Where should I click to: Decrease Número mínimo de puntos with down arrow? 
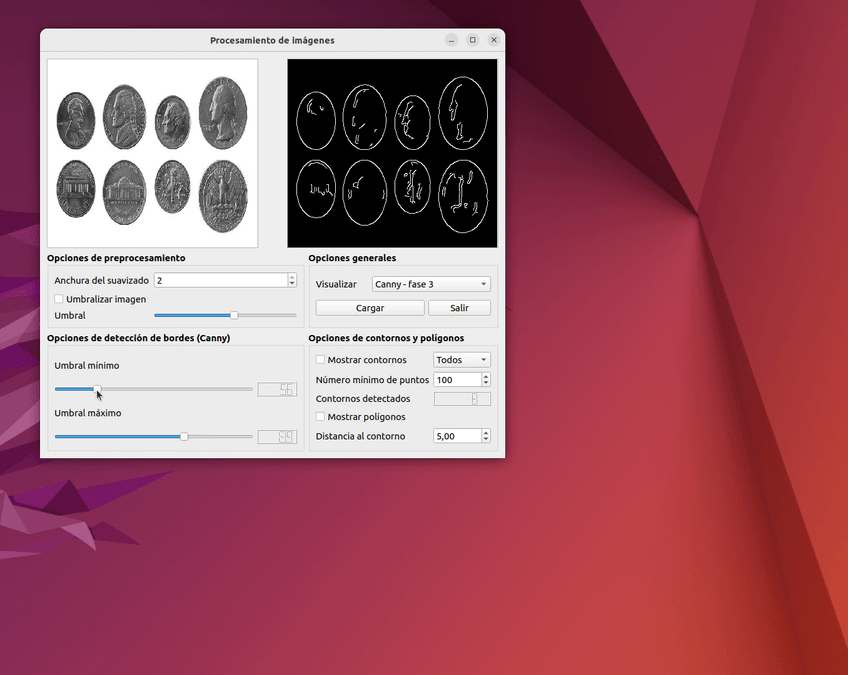(x=486, y=383)
